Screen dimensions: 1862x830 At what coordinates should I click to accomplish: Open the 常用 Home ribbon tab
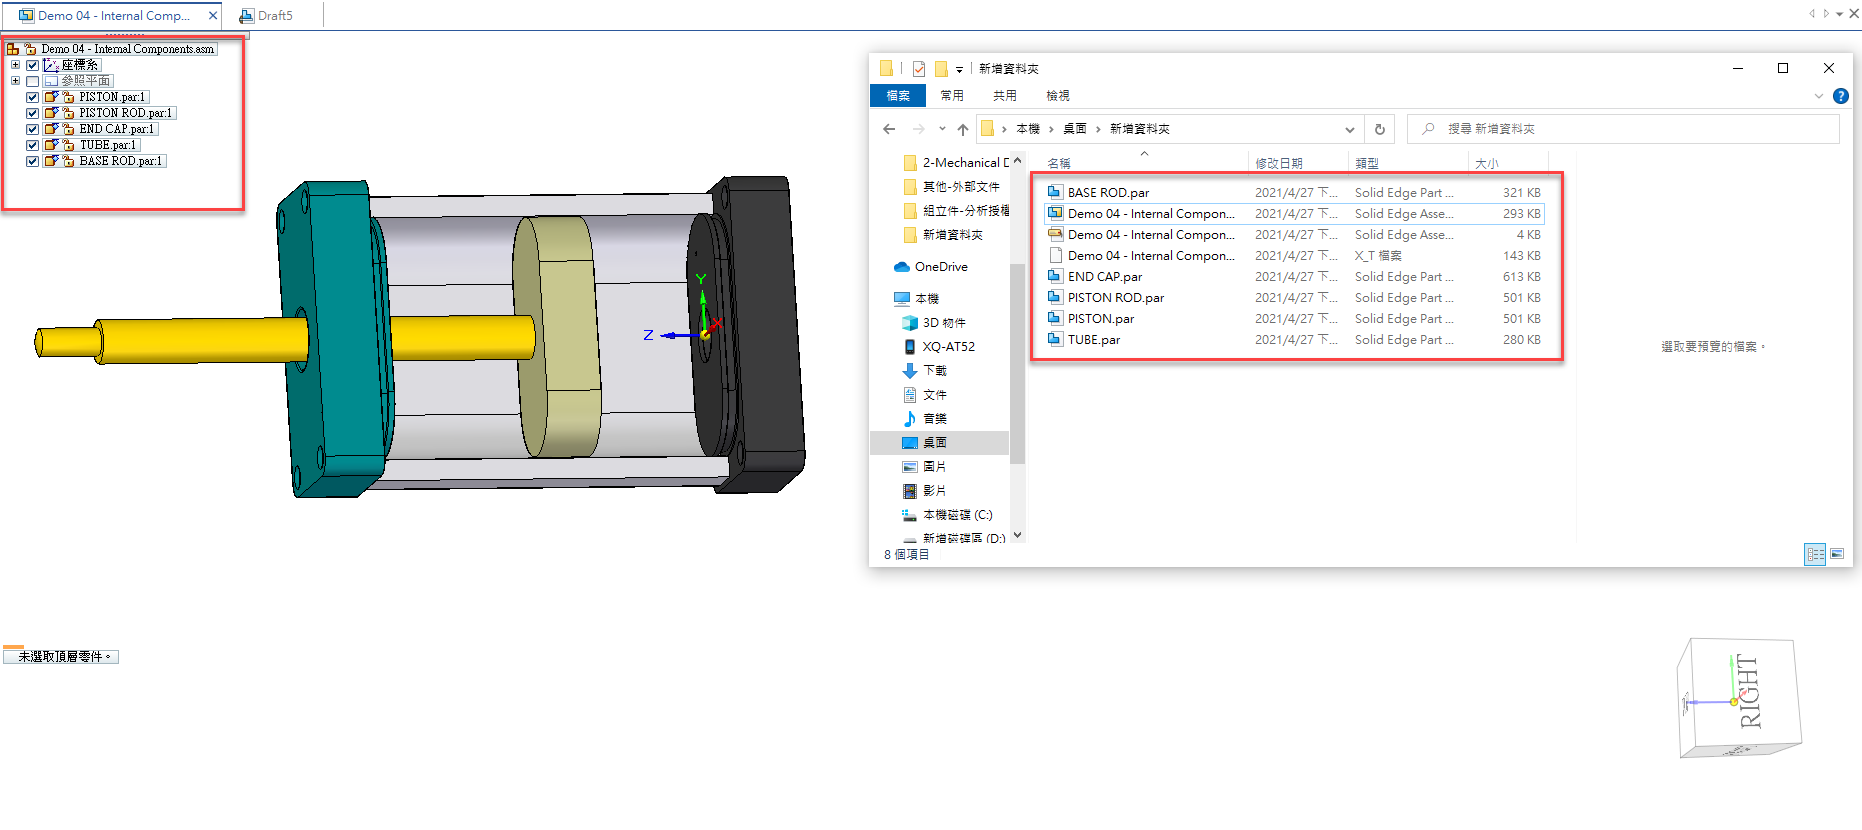(952, 96)
